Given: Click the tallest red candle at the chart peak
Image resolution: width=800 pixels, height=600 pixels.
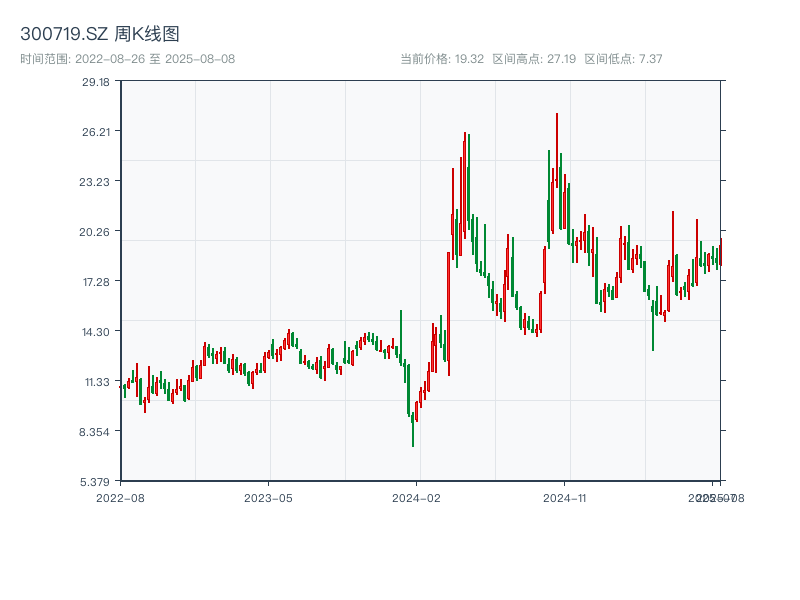Looking at the screenshot, I should [557, 160].
